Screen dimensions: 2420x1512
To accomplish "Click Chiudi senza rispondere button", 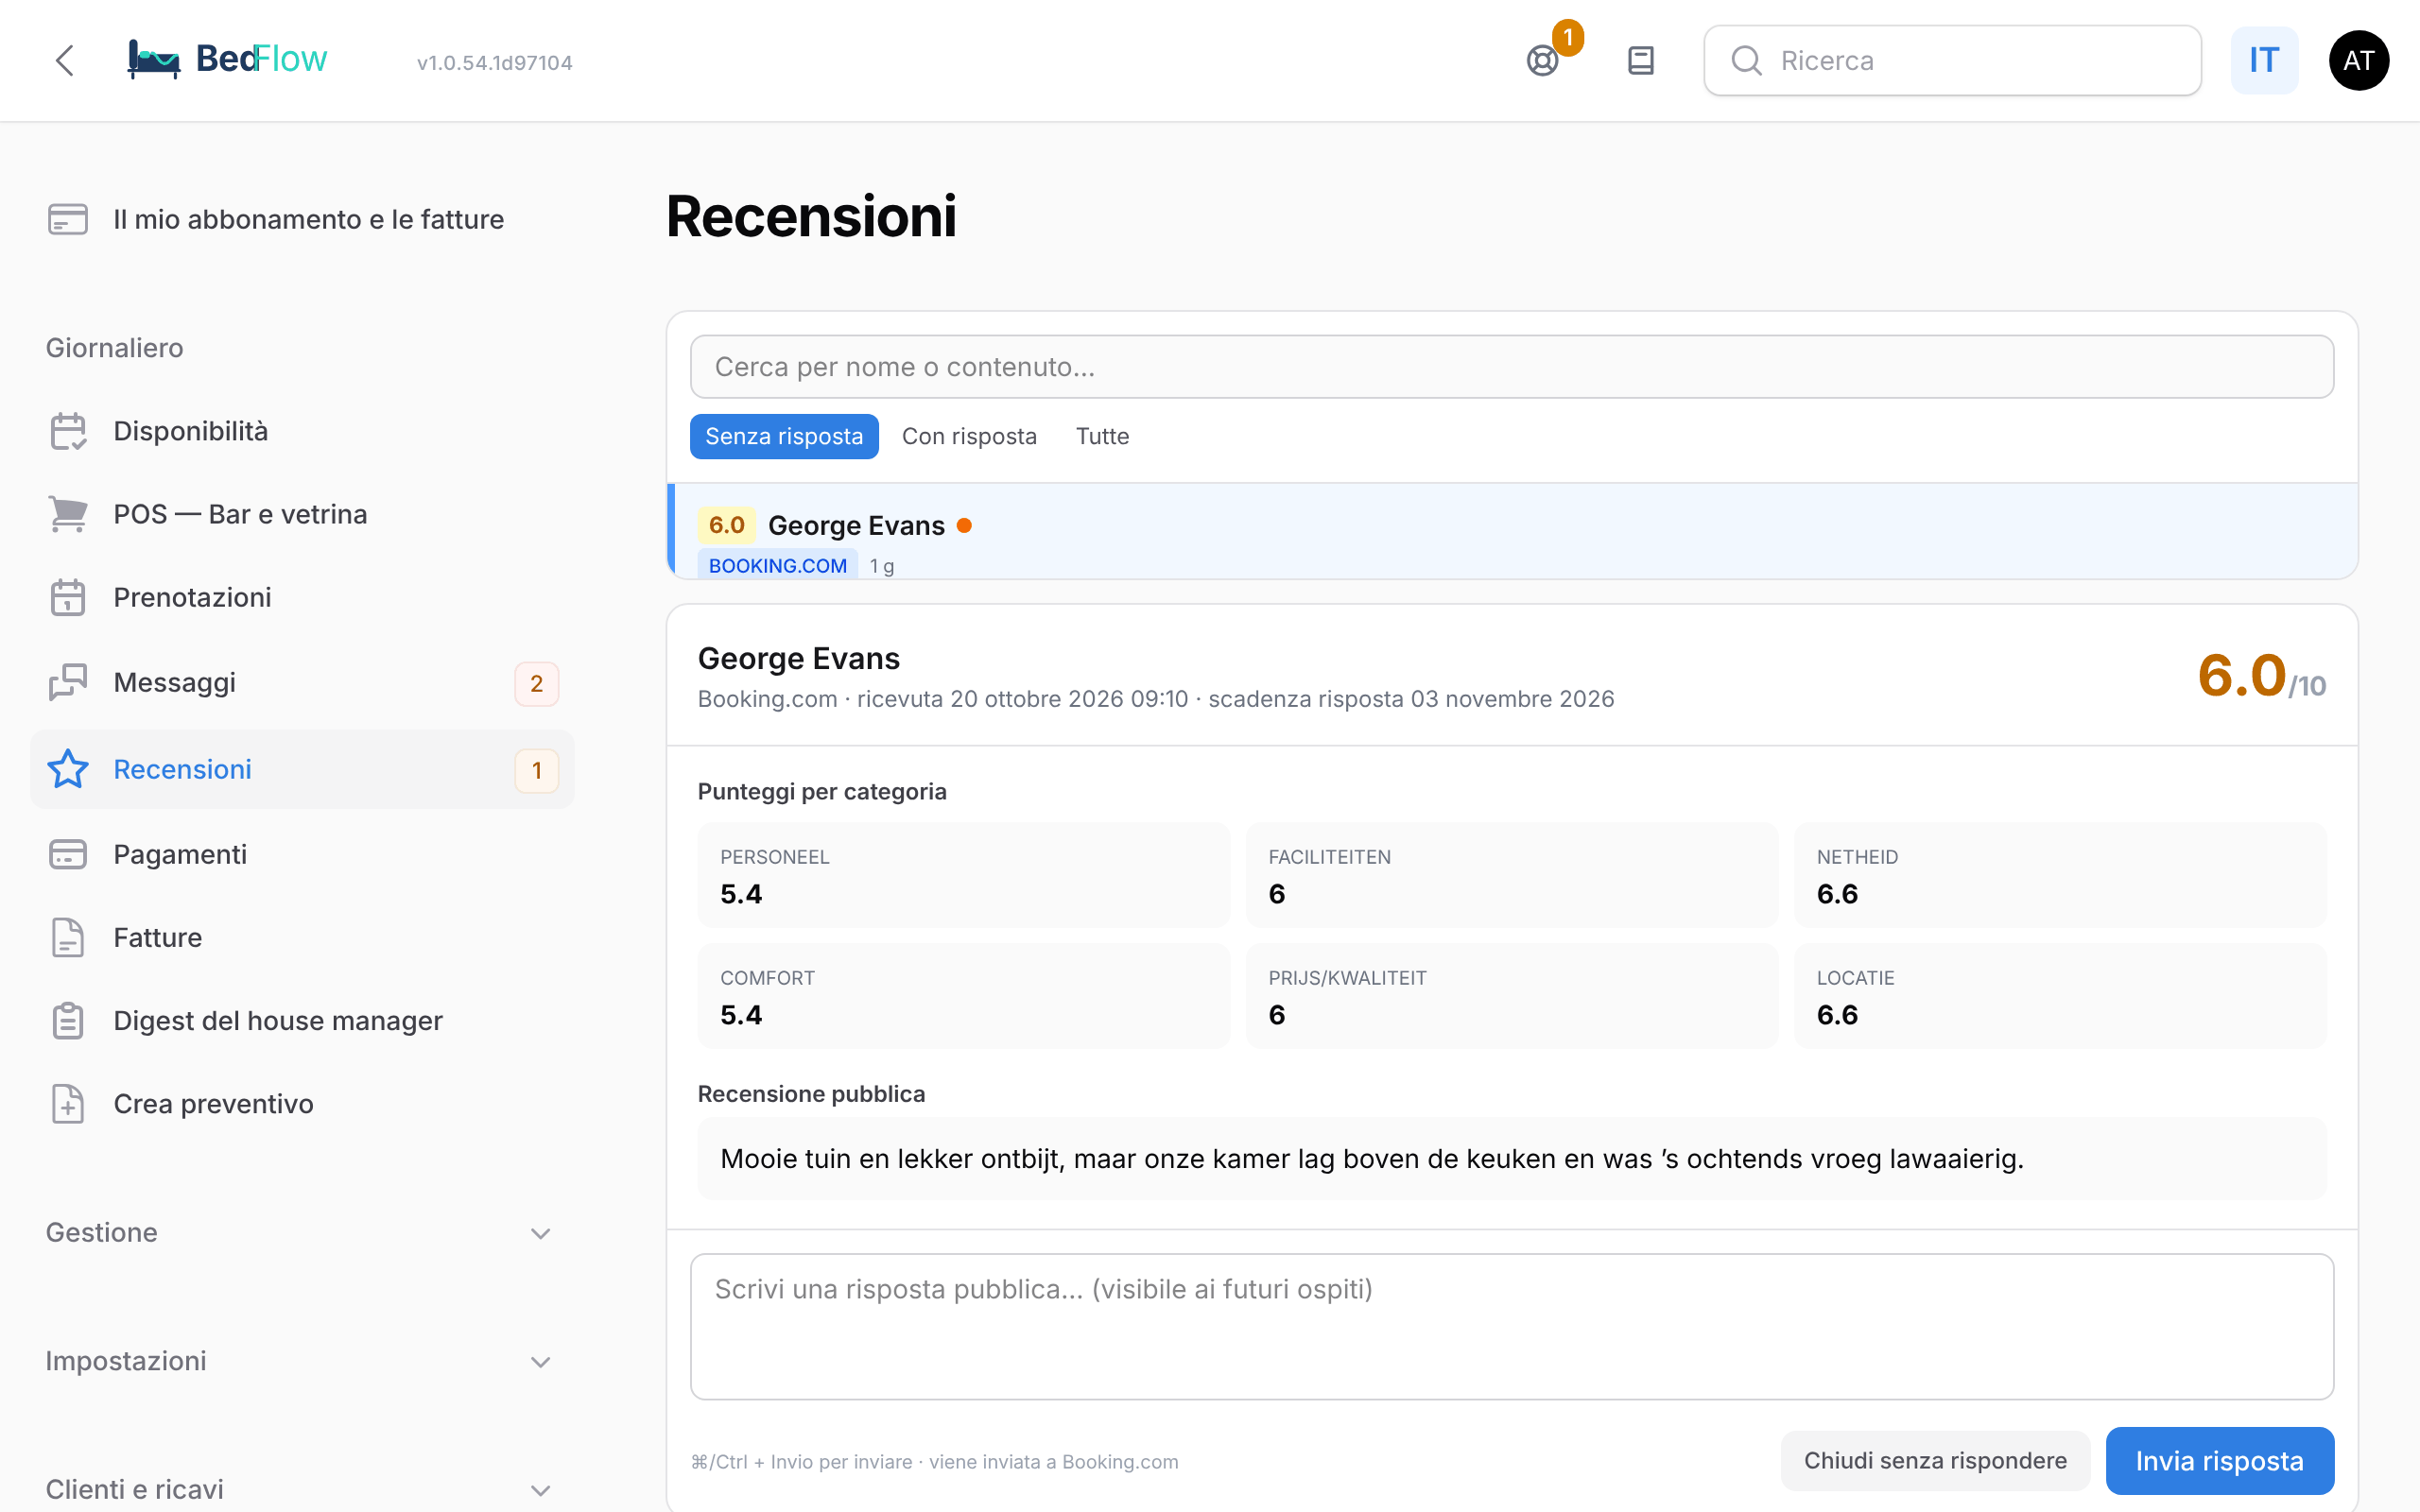I will tap(1935, 1460).
